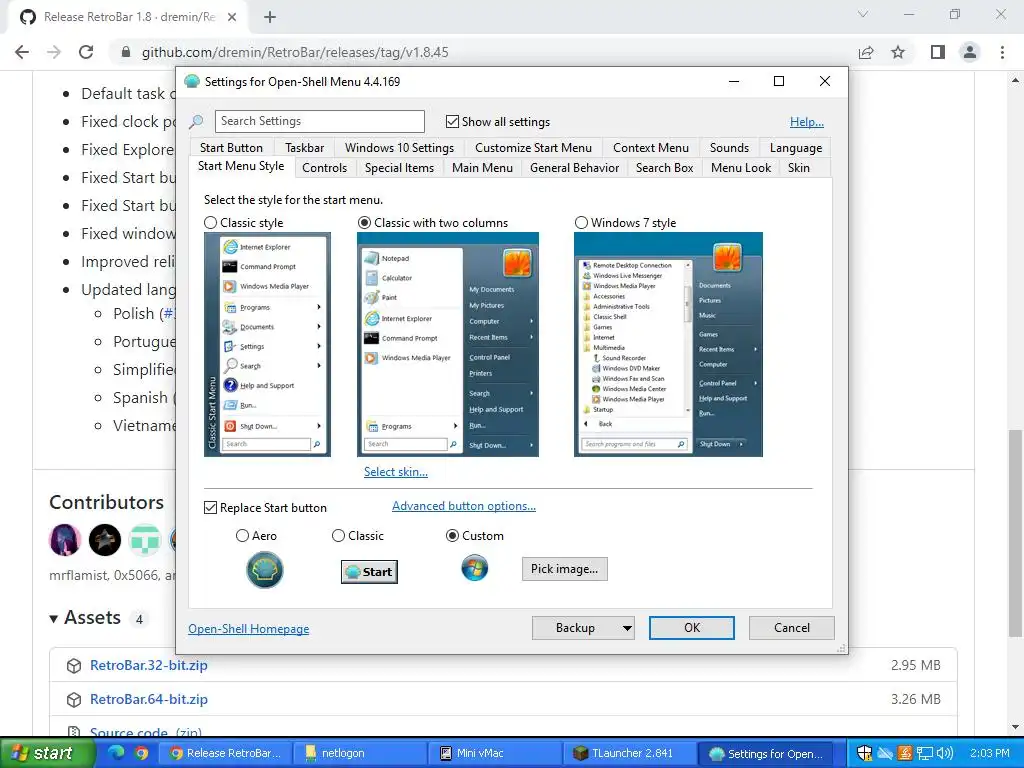Toggle the Show all settings checkbox

tap(452, 121)
